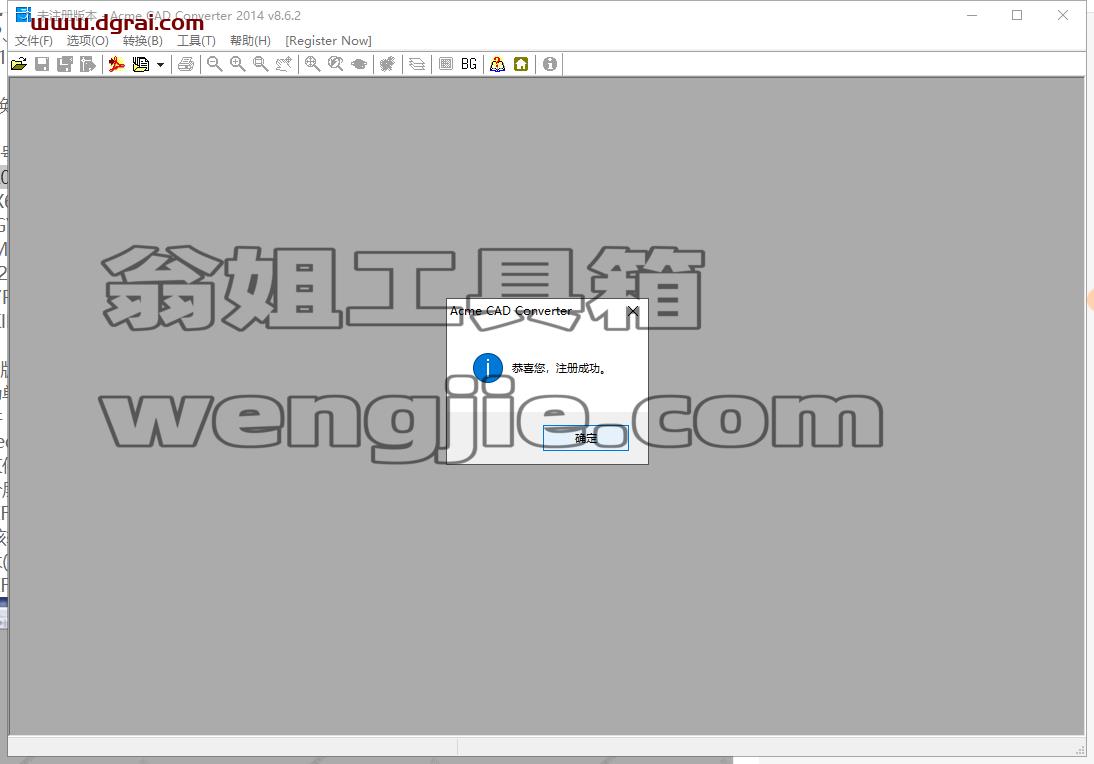The image size is (1094, 764).
Task: Click the About info icon
Action: coord(550,64)
